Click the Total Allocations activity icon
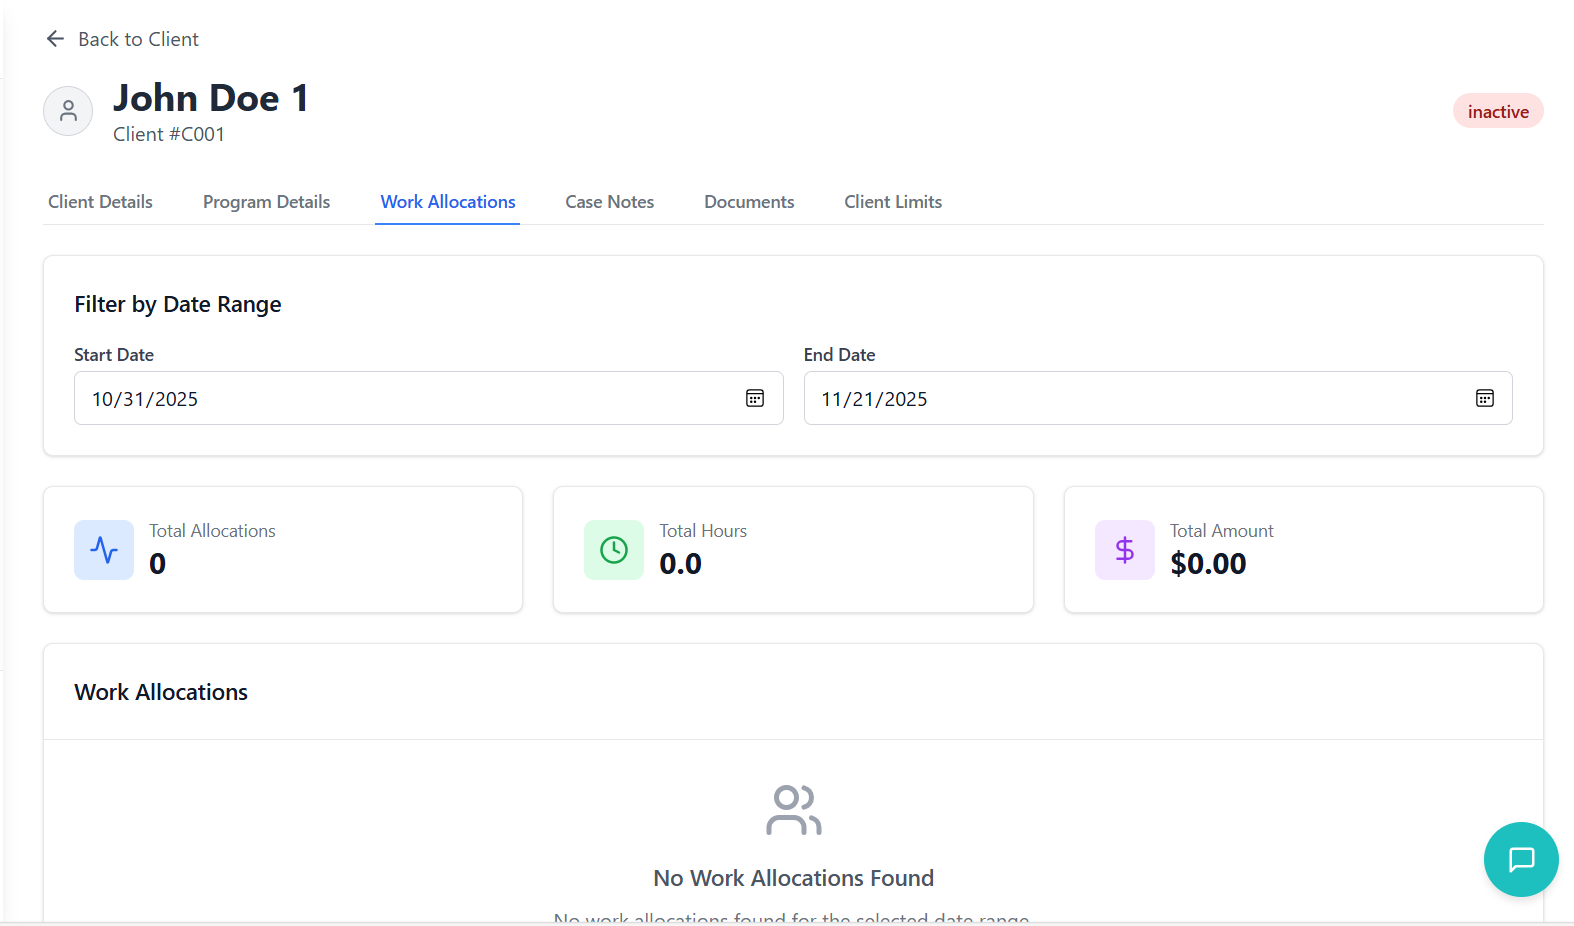 pyautogui.click(x=104, y=550)
